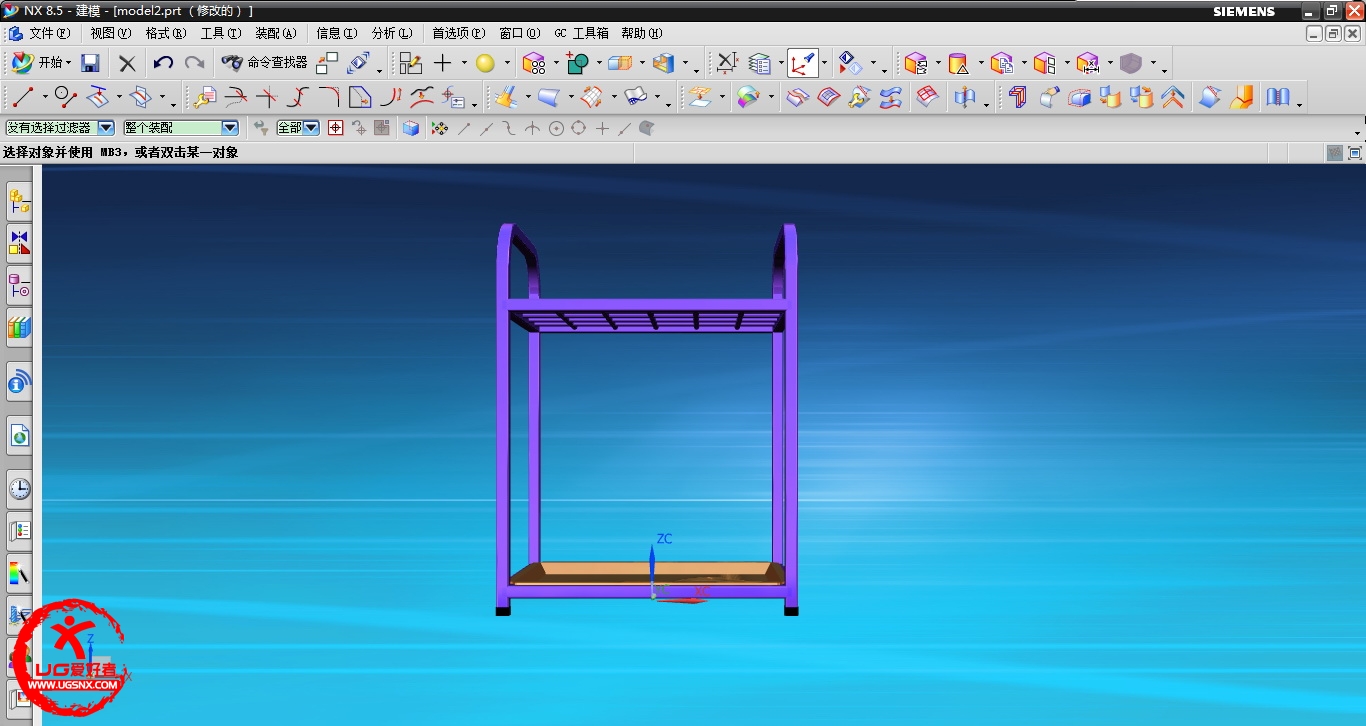The image size is (1366, 726).
Task: Click the sketch-in-task-environment icon
Action: tap(410, 63)
